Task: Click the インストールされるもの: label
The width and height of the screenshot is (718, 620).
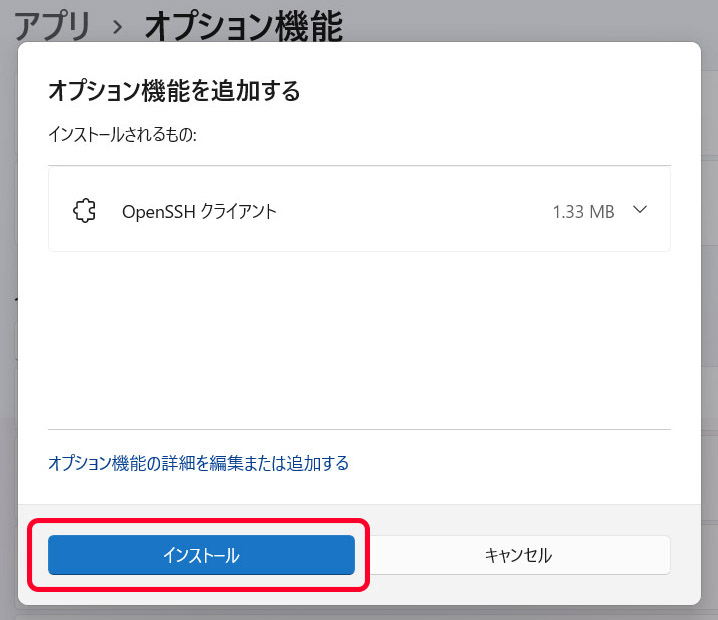Action: pos(122,135)
